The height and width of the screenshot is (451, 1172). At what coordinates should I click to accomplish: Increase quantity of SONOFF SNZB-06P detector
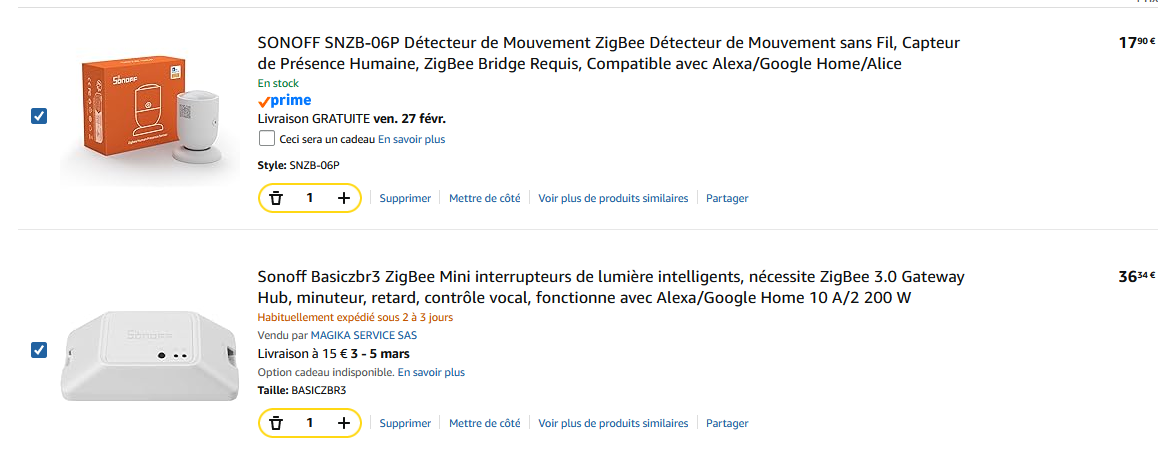pyautogui.click(x=344, y=198)
